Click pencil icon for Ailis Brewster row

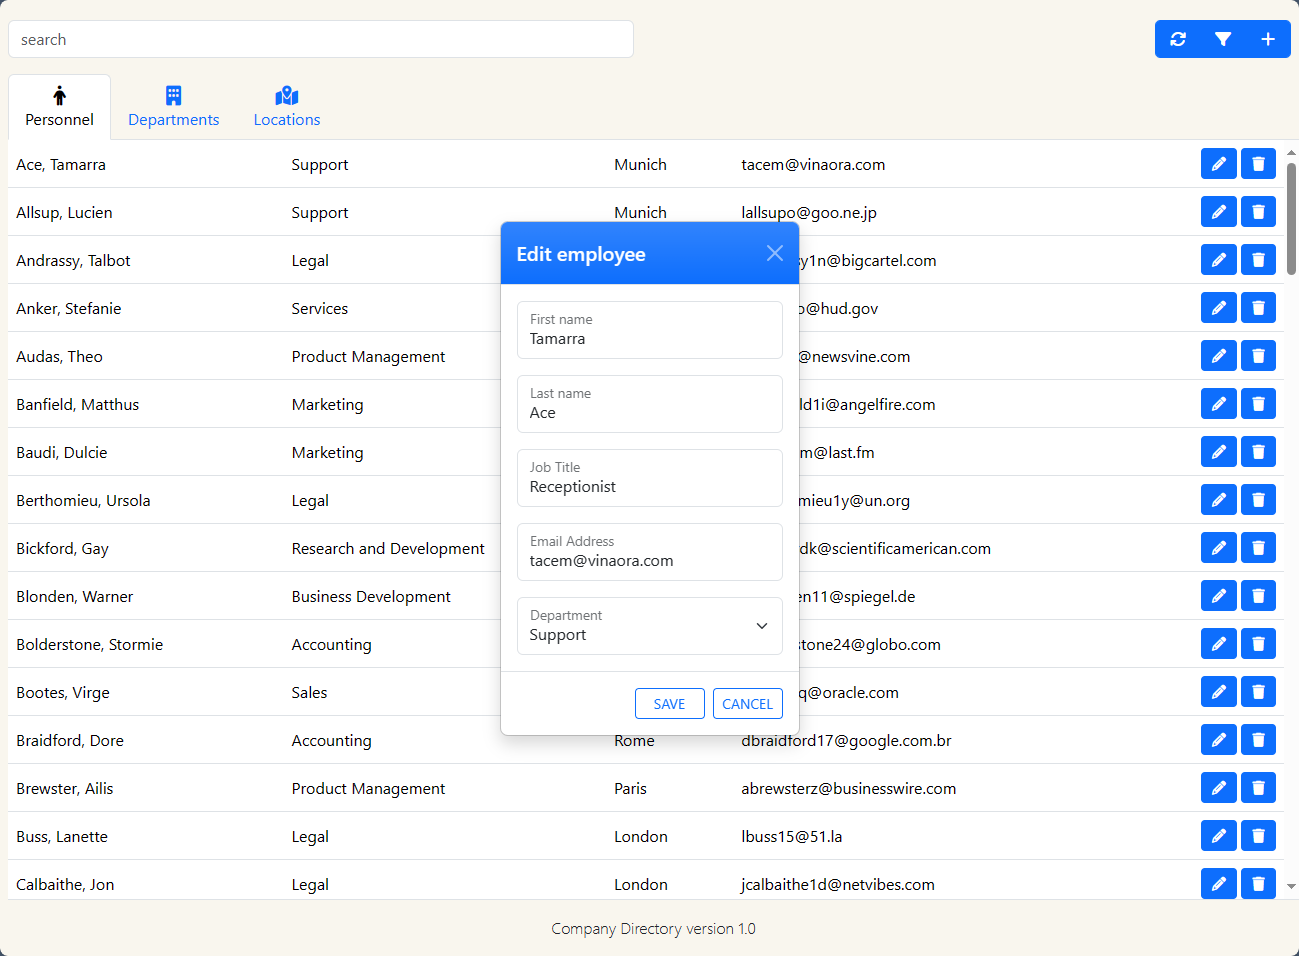click(x=1218, y=788)
